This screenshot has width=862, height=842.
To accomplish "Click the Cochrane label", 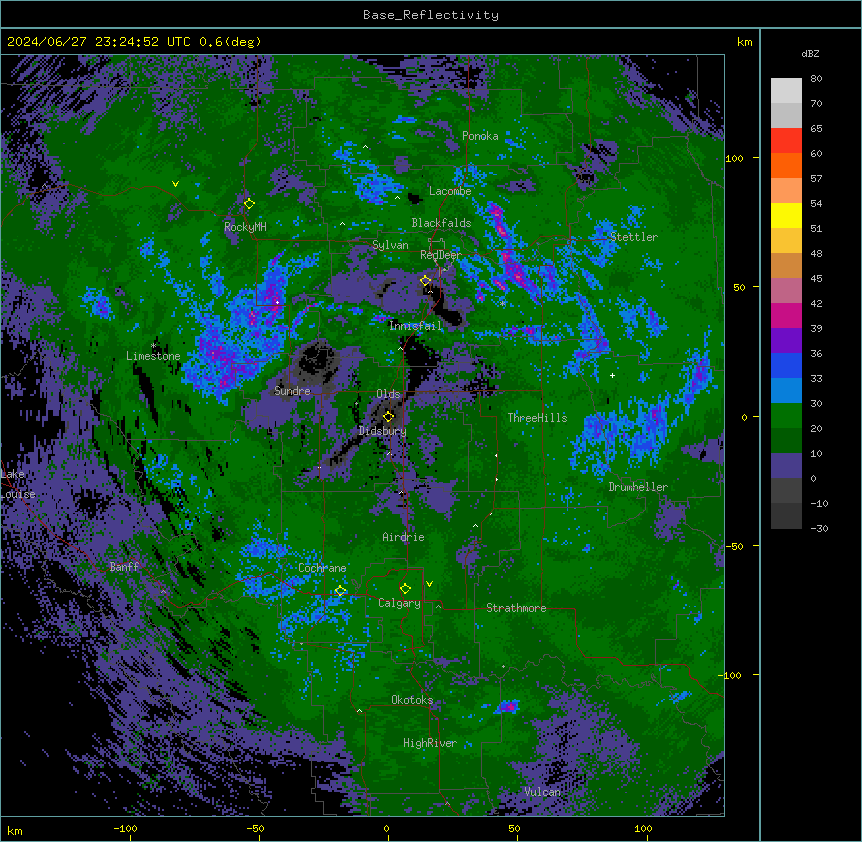I will tap(322, 568).
